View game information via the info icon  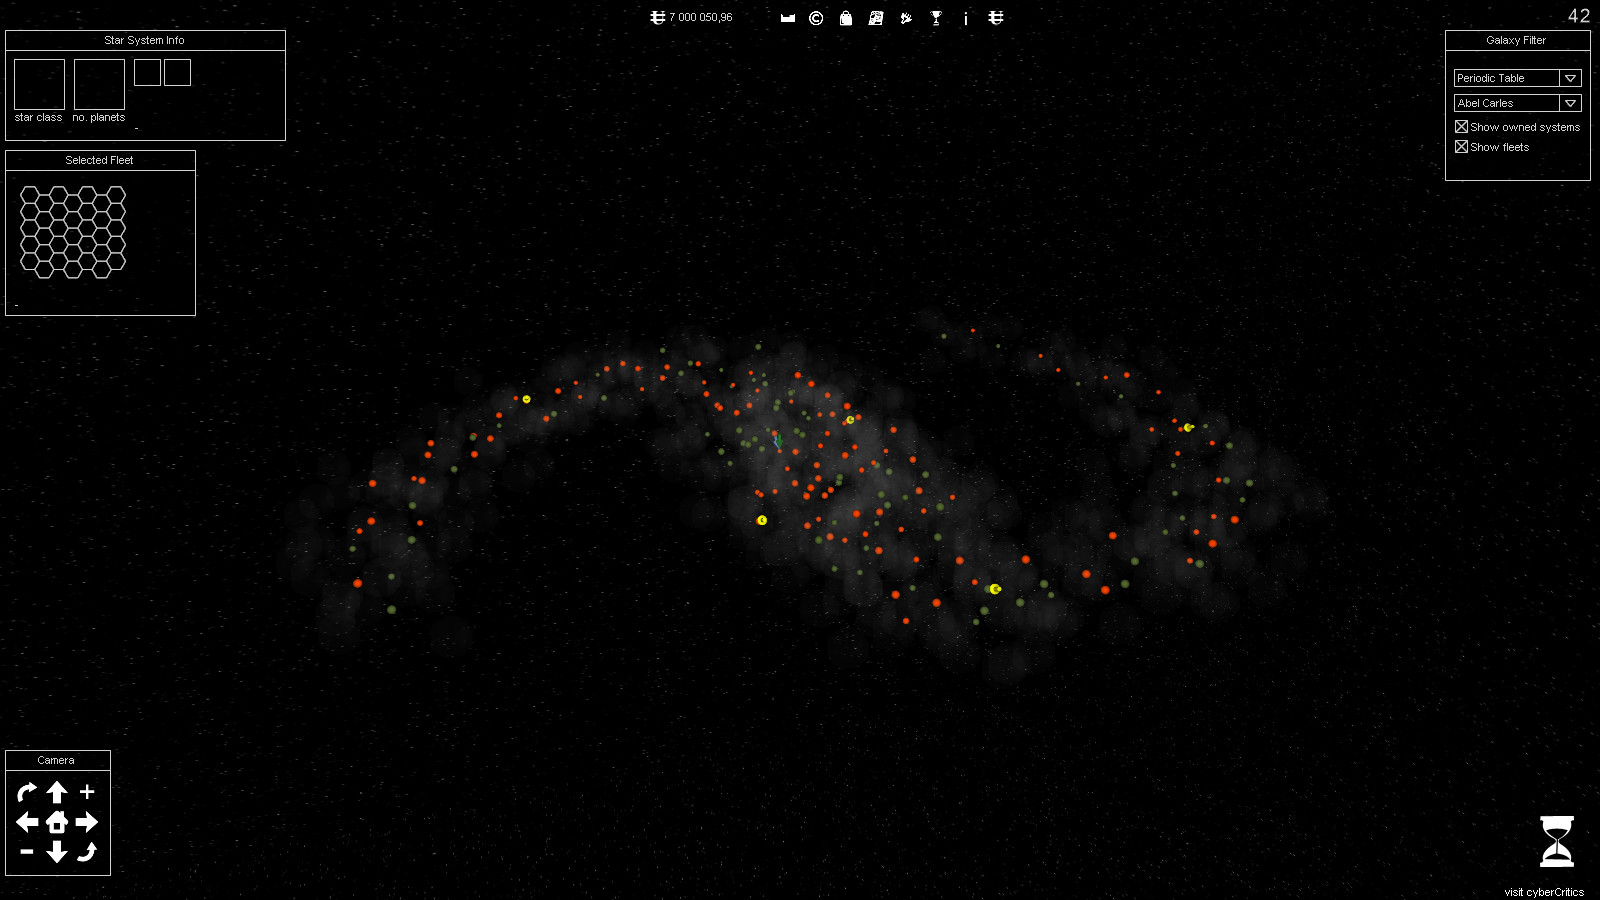tap(965, 18)
